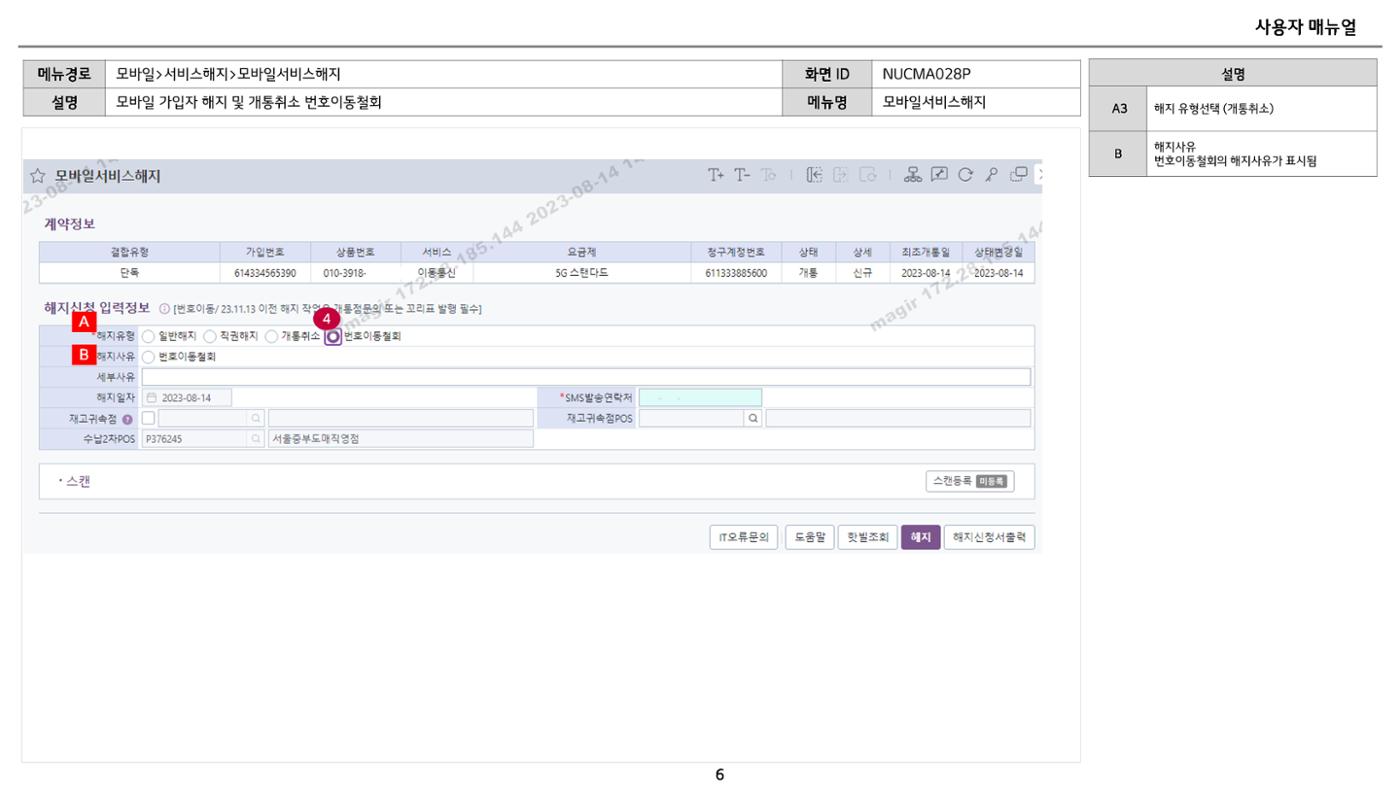The height and width of the screenshot is (788, 1400).
Task: Favorite 모바일서비스해지 with the star icon
Action: [38, 176]
